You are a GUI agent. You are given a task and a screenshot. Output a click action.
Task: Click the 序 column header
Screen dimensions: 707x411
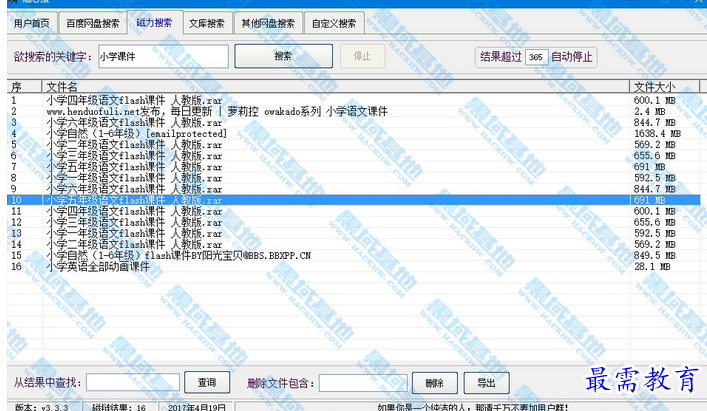coord(24,87)
